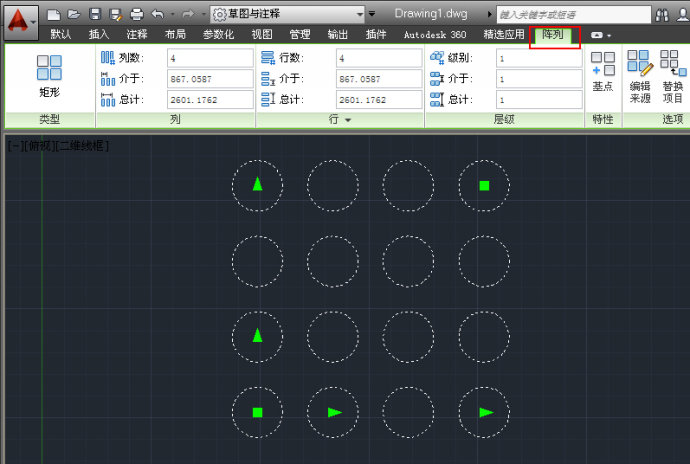Select the 矩形 rectangular array type
This screenshot has width=690, height=464.
[x=49, y=76]
